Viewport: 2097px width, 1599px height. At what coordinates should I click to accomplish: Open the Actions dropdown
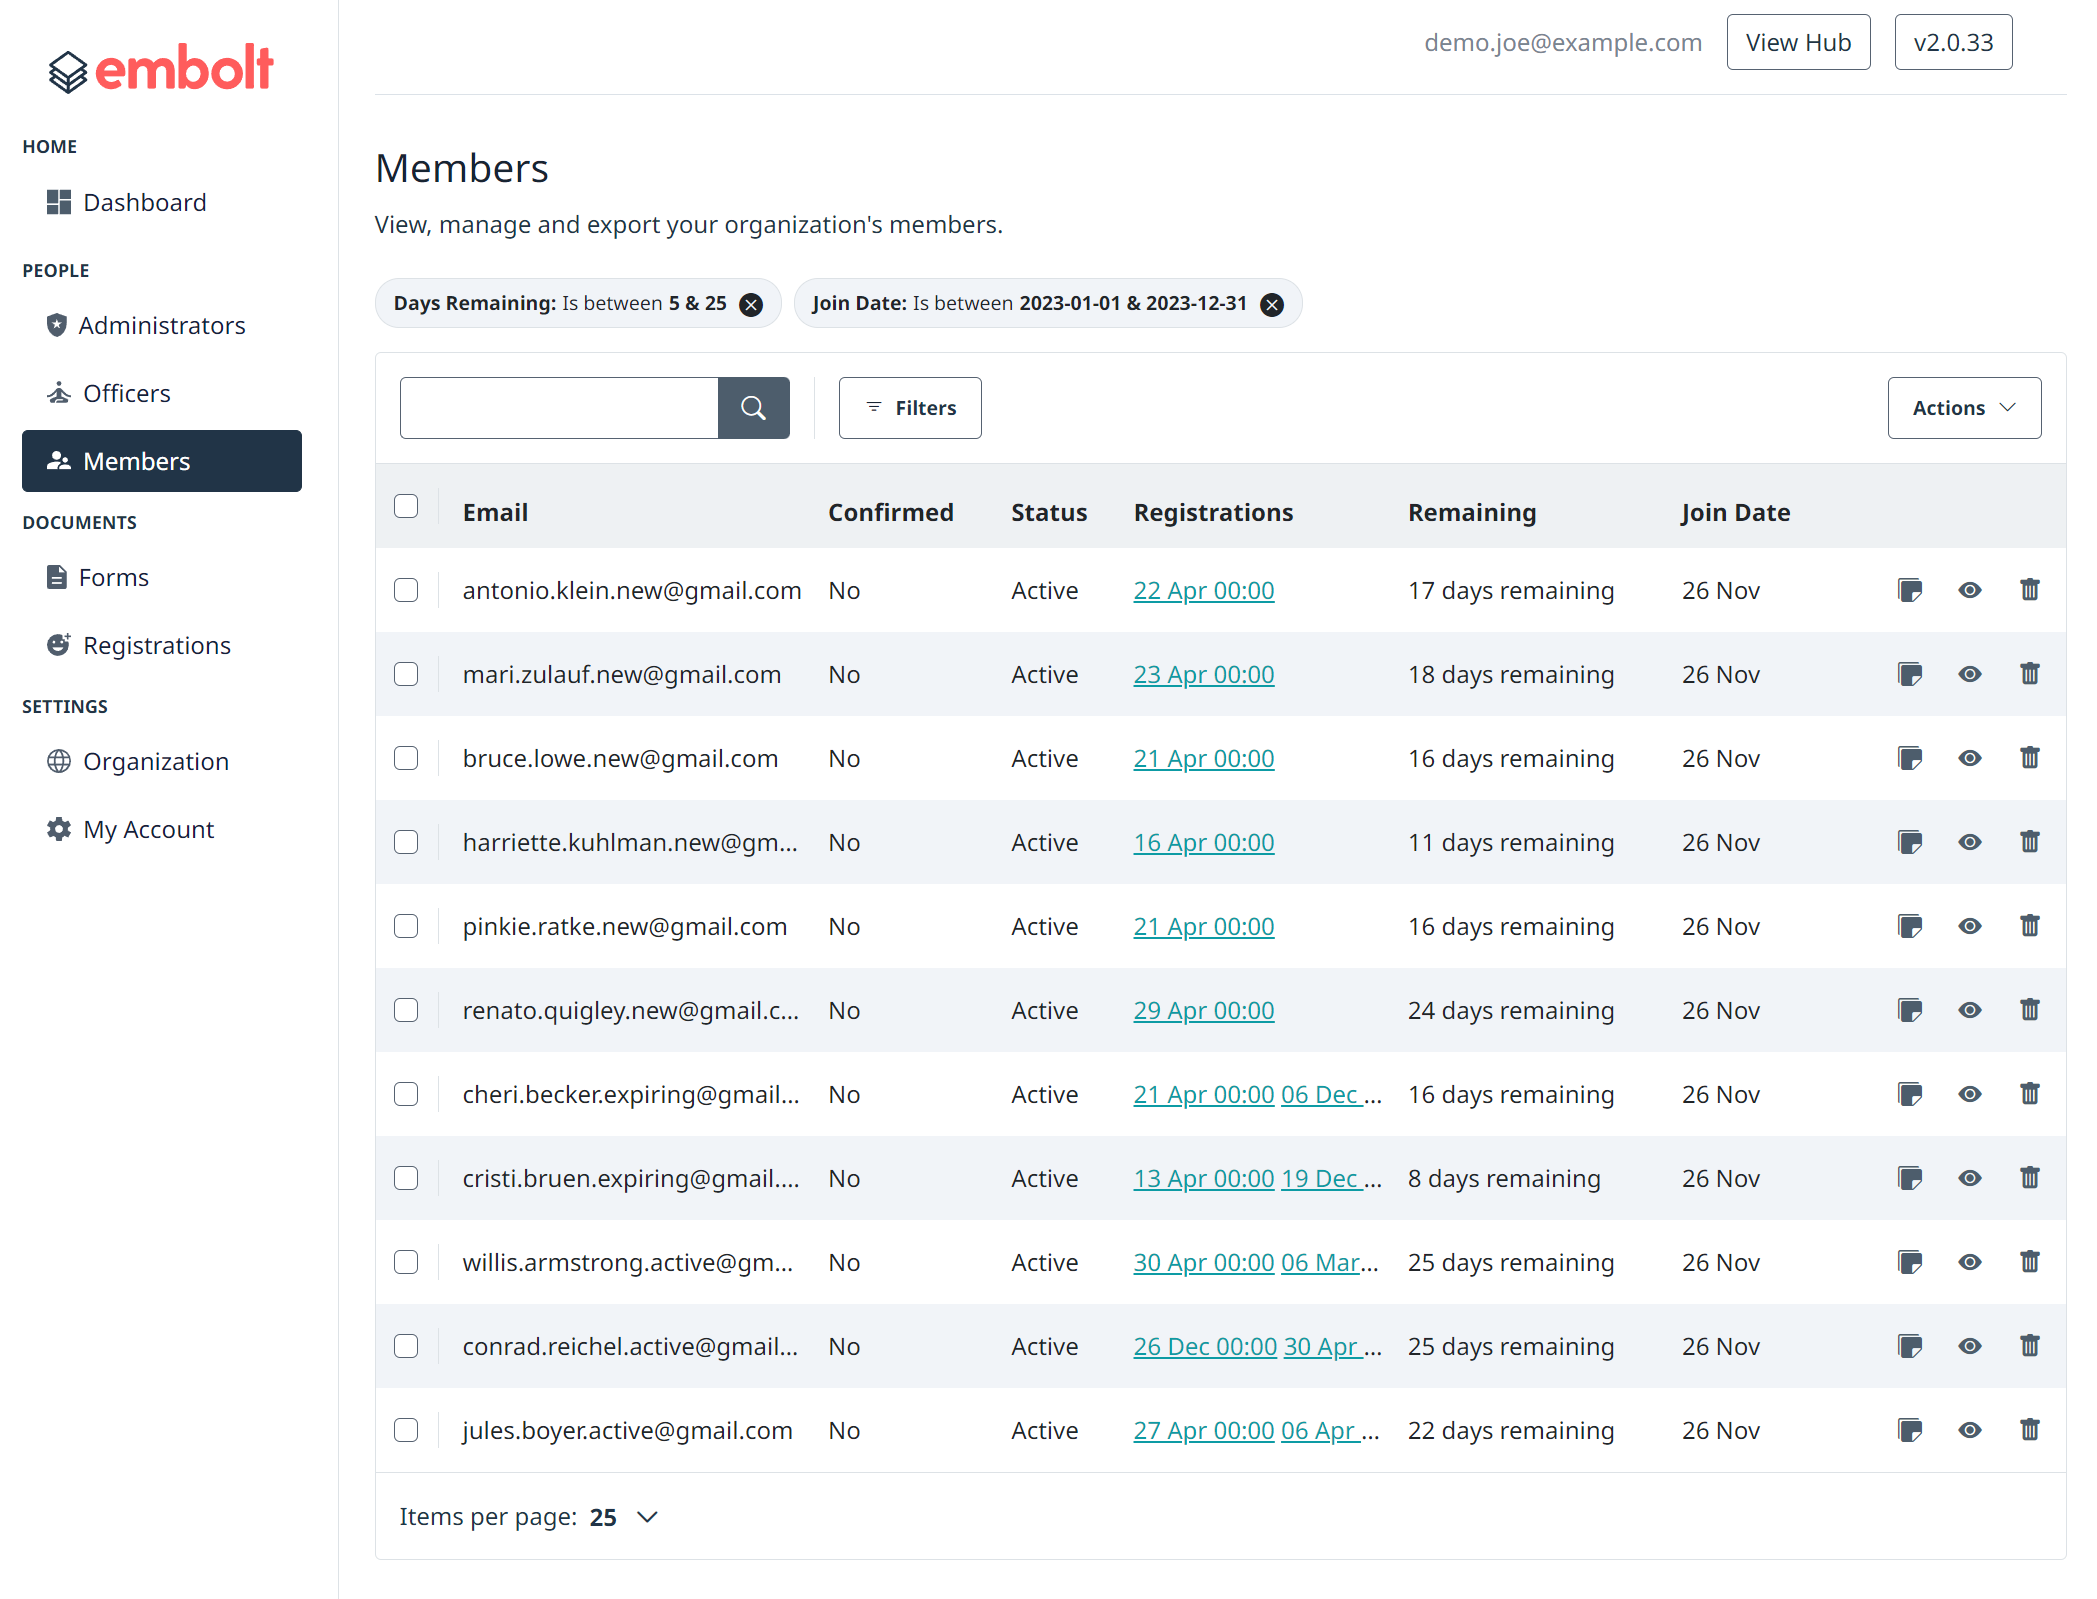1963,408
